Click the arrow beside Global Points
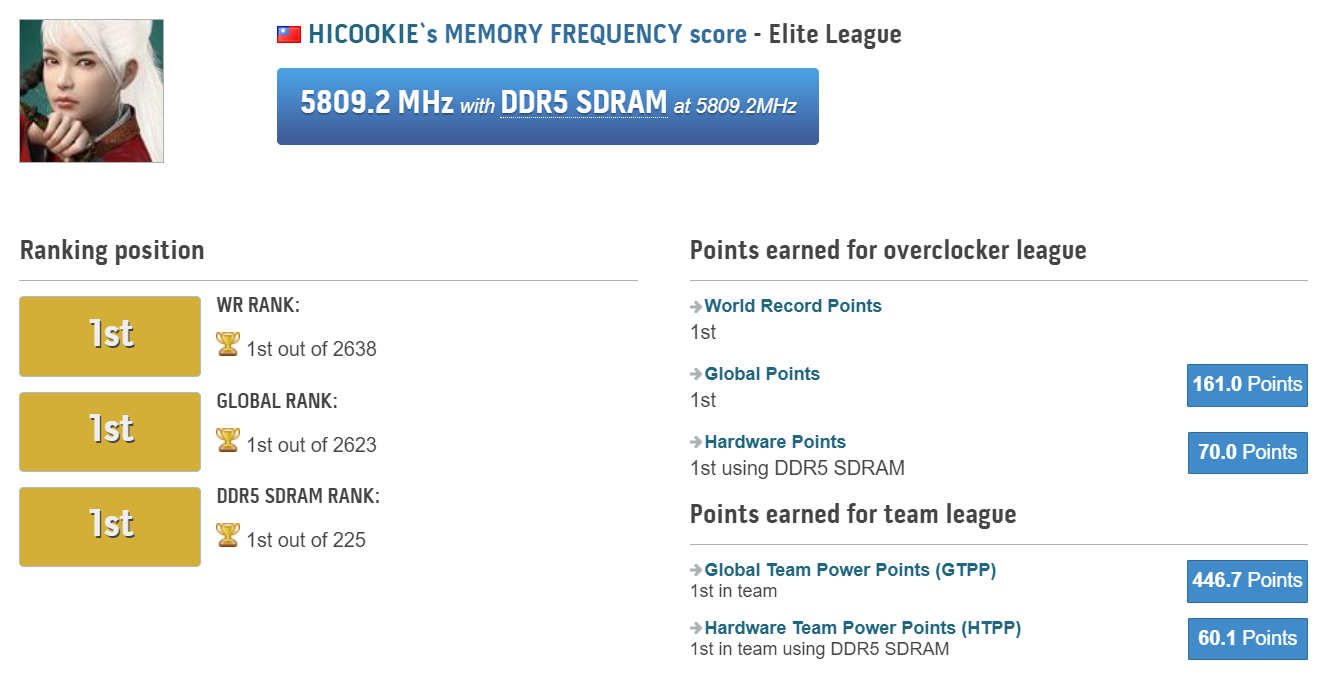Viewport: 1333px width, 688px height. pyautogui.click(x=696, y=375)
